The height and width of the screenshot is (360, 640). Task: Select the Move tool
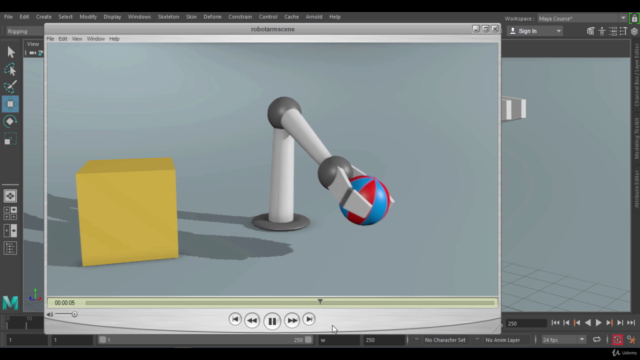coord(10,104)
